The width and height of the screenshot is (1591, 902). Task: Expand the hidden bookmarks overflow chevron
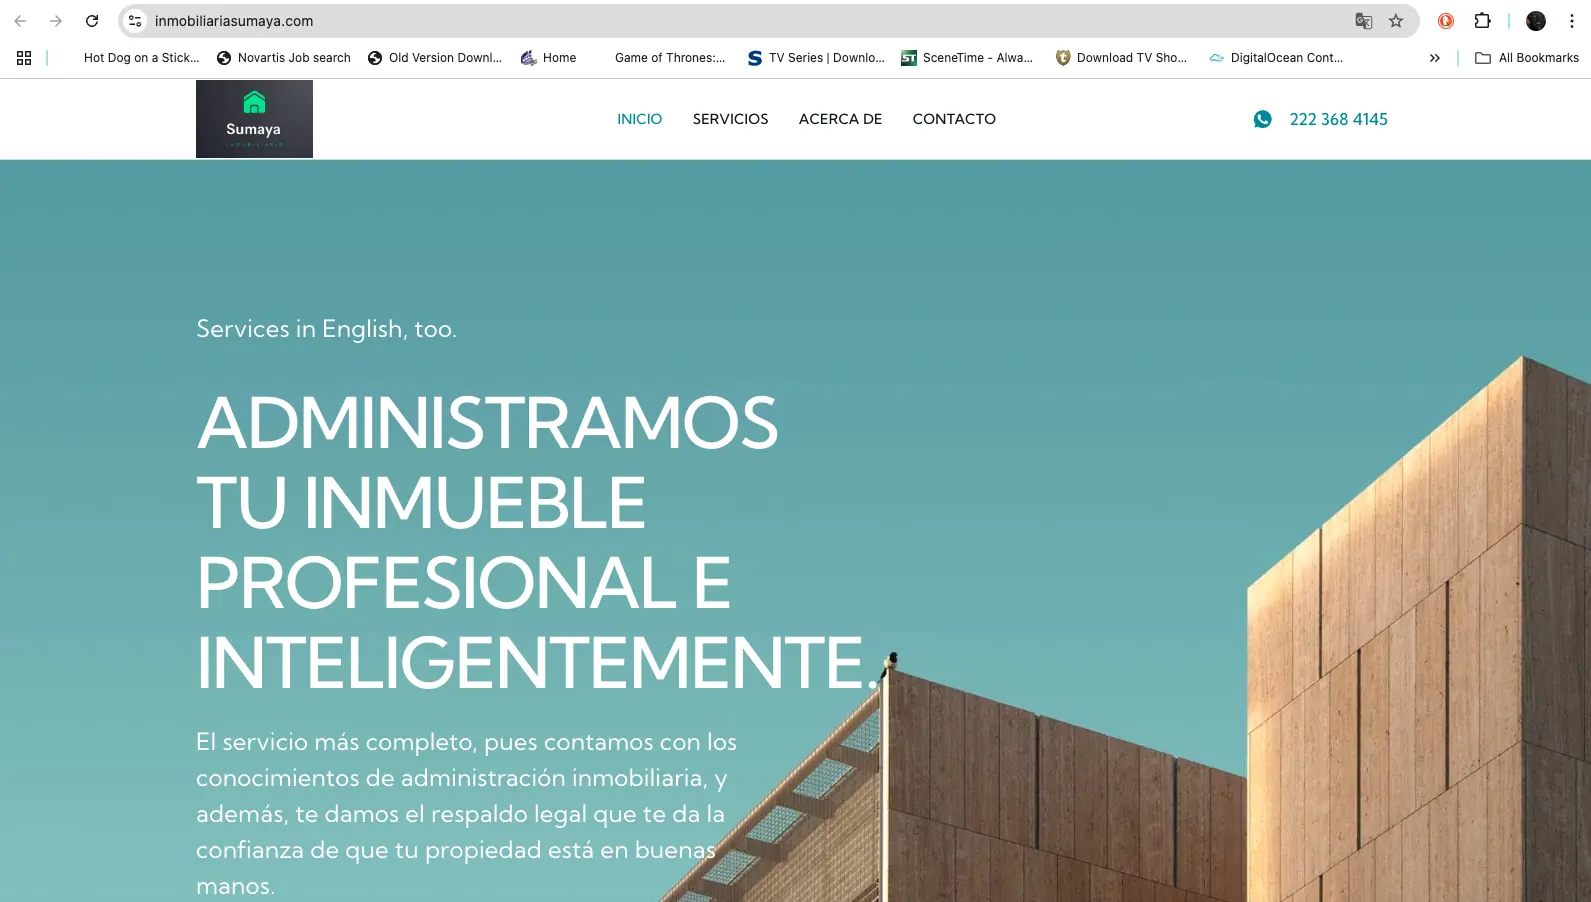[x=1434, y=58]
